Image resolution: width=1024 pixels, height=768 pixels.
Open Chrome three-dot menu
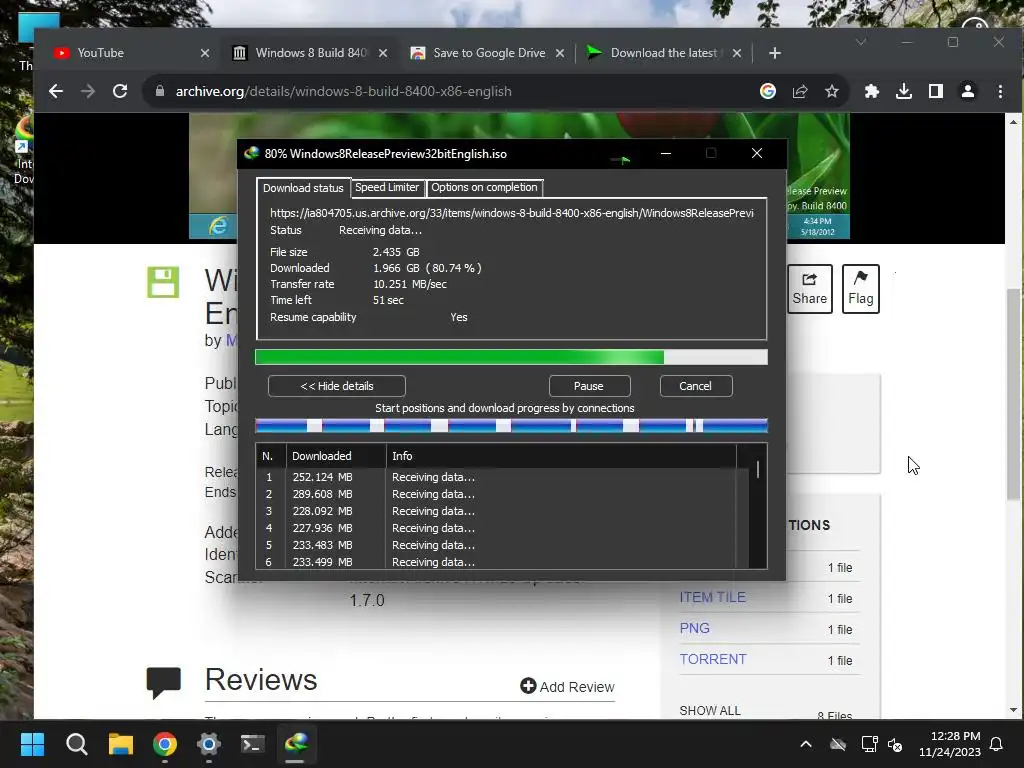(x=1000, y=91)
